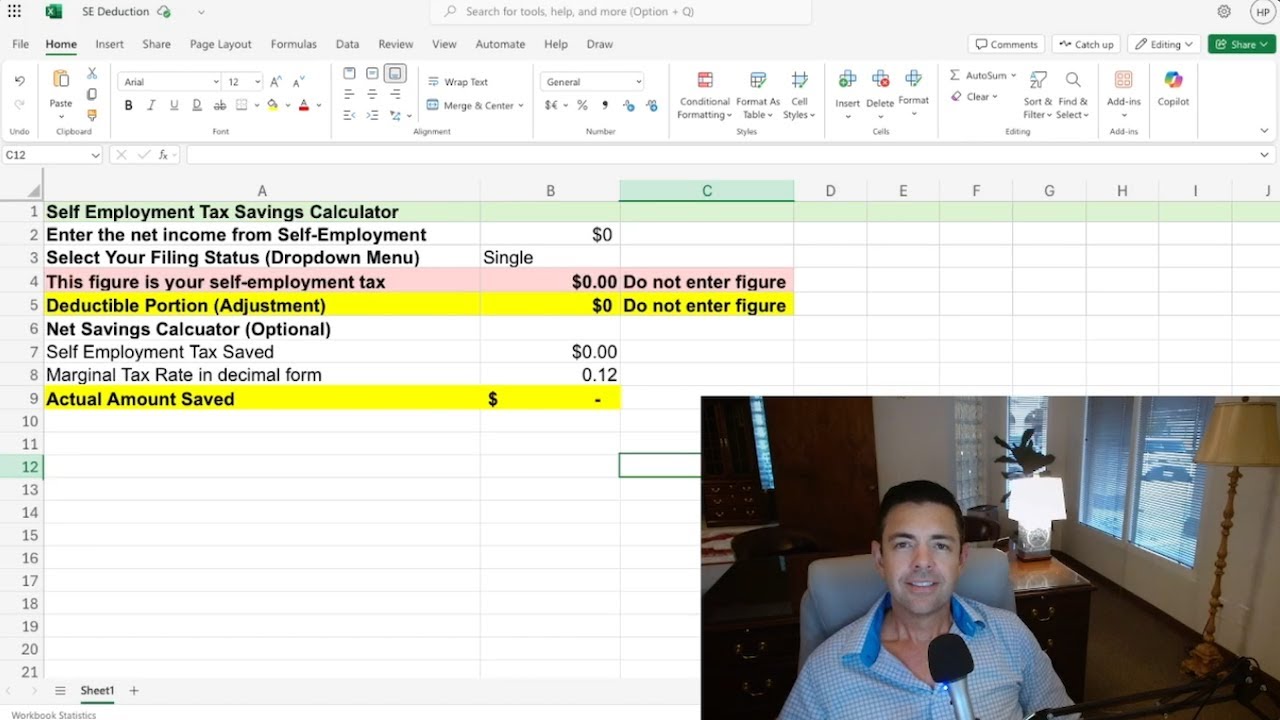Expand the Merge & Center options arrow
The image size is (1280, 720).
pos(521,106)
